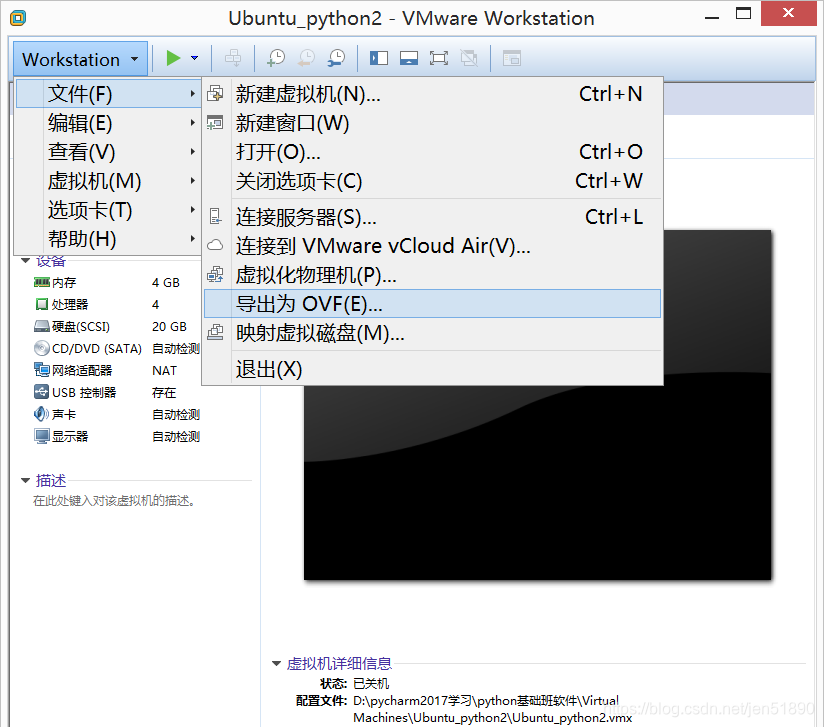Click the console view toolbar icon
Image resolution: width=824 pixels, height=727 pixels.
pos(511,58)
